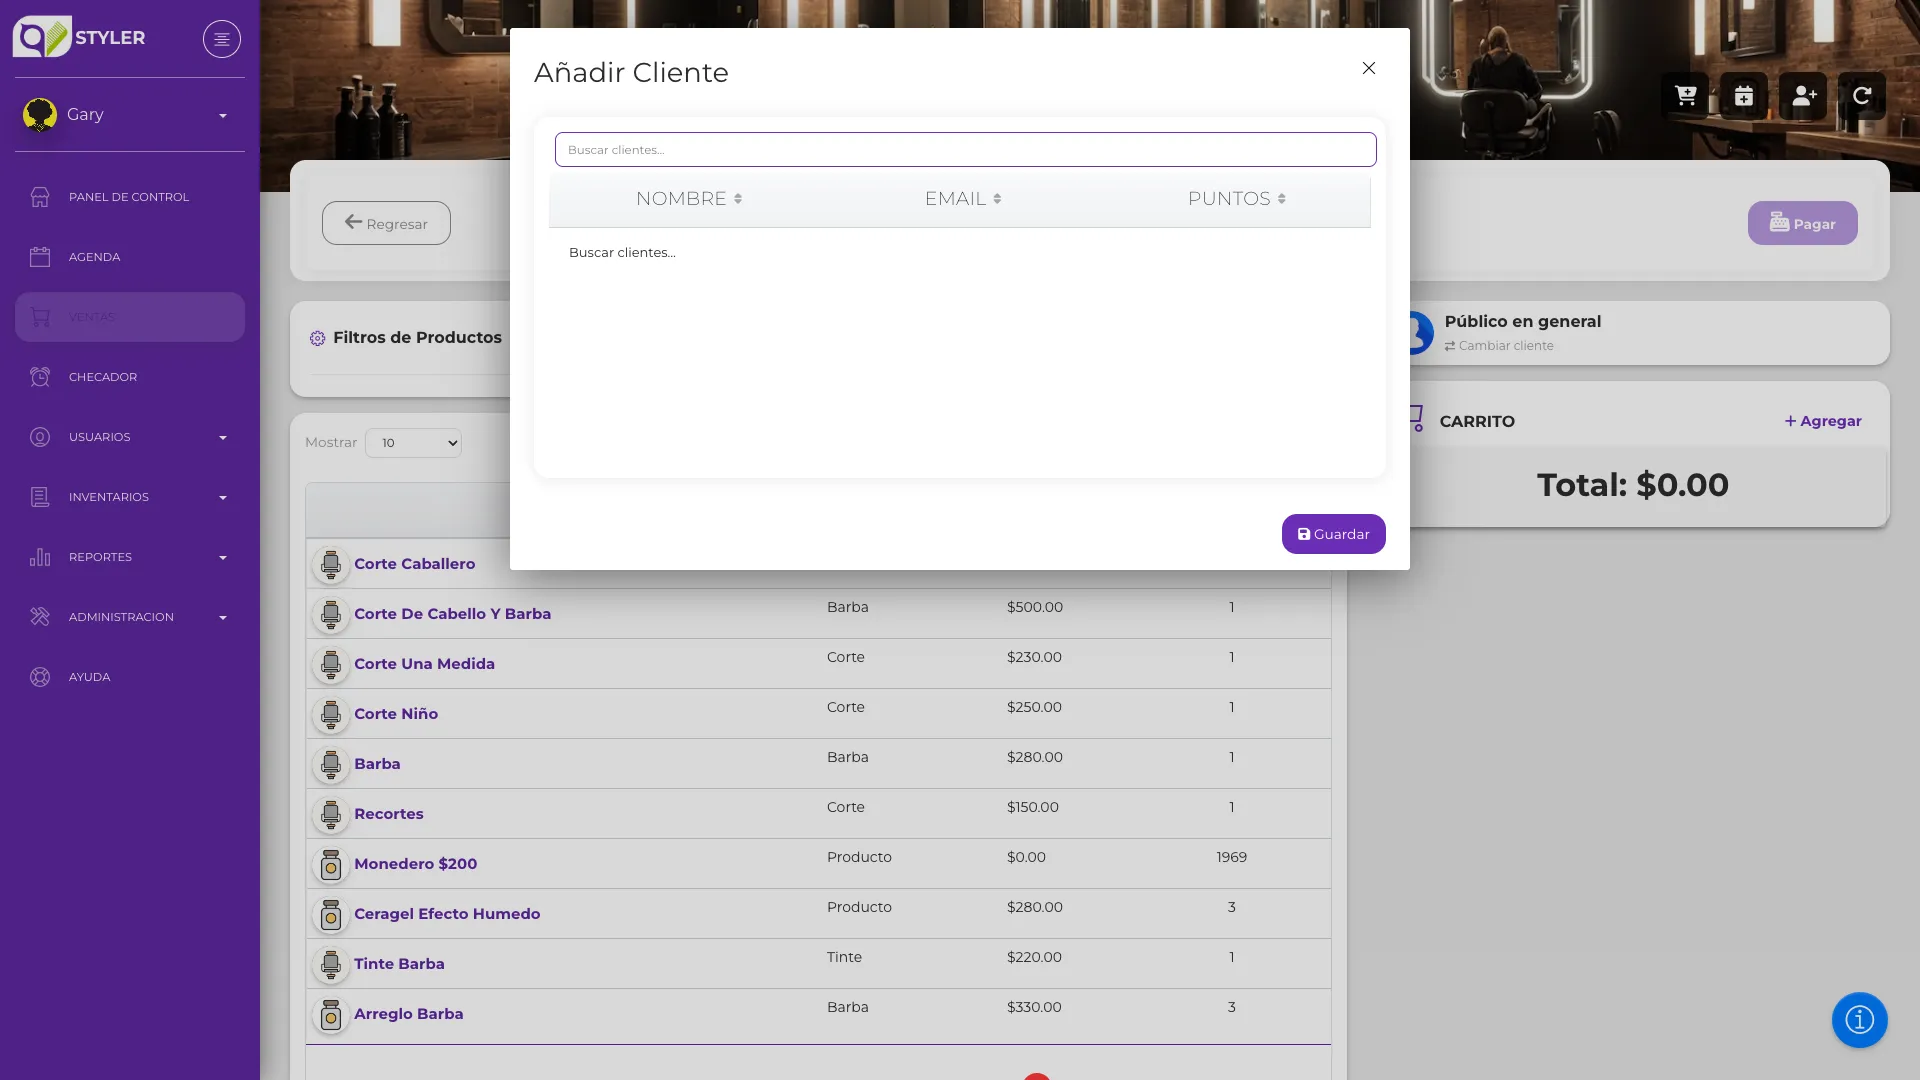Expand the Inventarios submenu arrow
The width and height of the screenshot is (1920, 1080).
223,498
